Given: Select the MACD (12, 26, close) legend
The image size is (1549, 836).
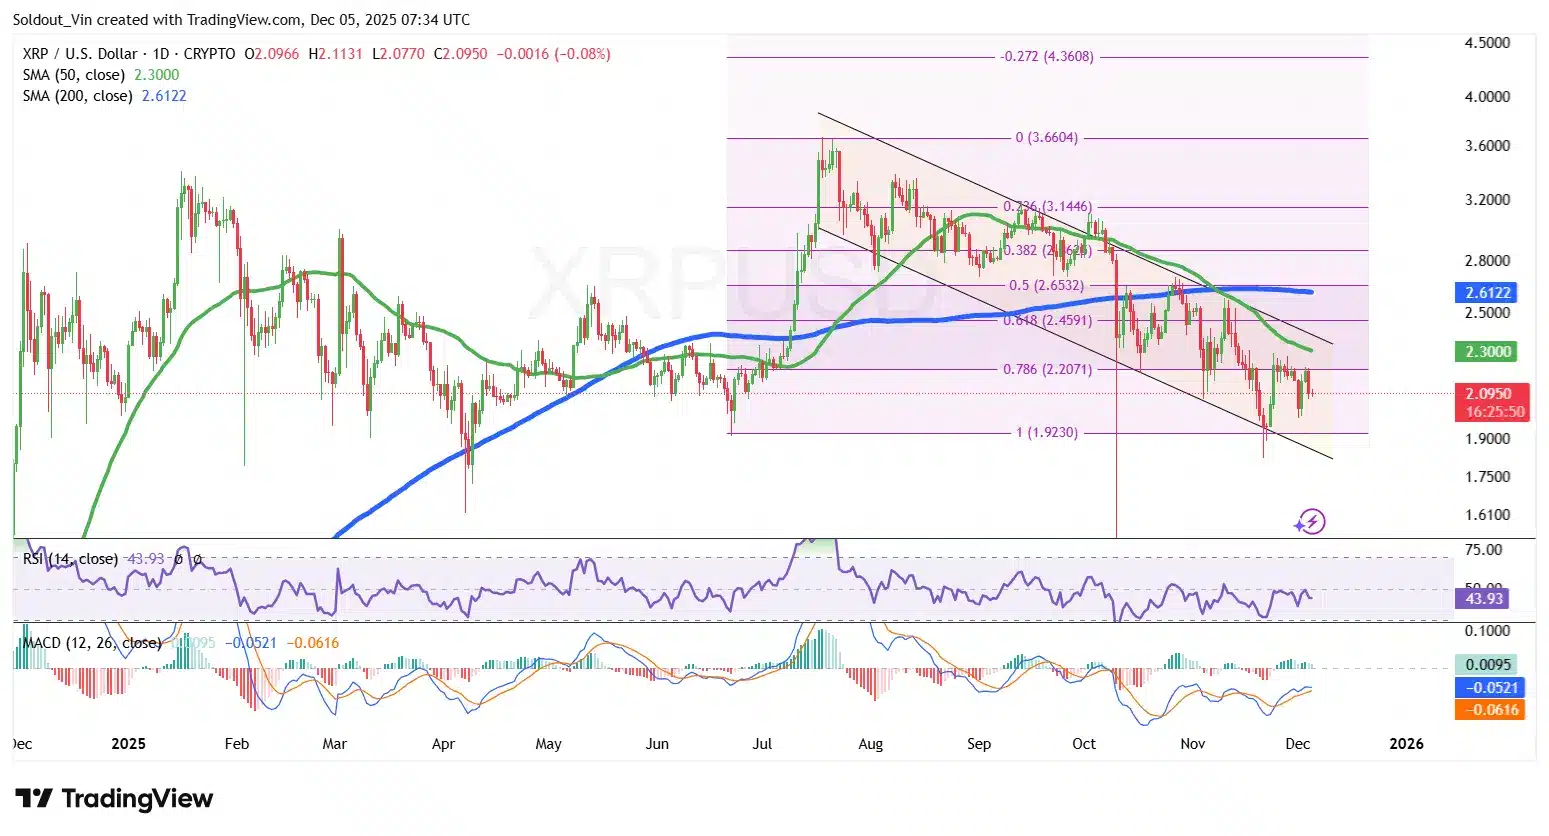Looking at the screenshot, I should pos(90,643).
